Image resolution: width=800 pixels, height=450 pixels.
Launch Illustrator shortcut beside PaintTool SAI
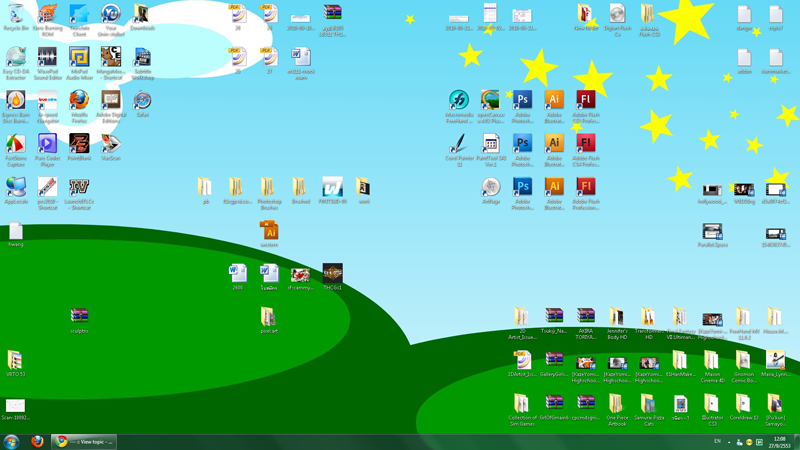click(554, 150)
